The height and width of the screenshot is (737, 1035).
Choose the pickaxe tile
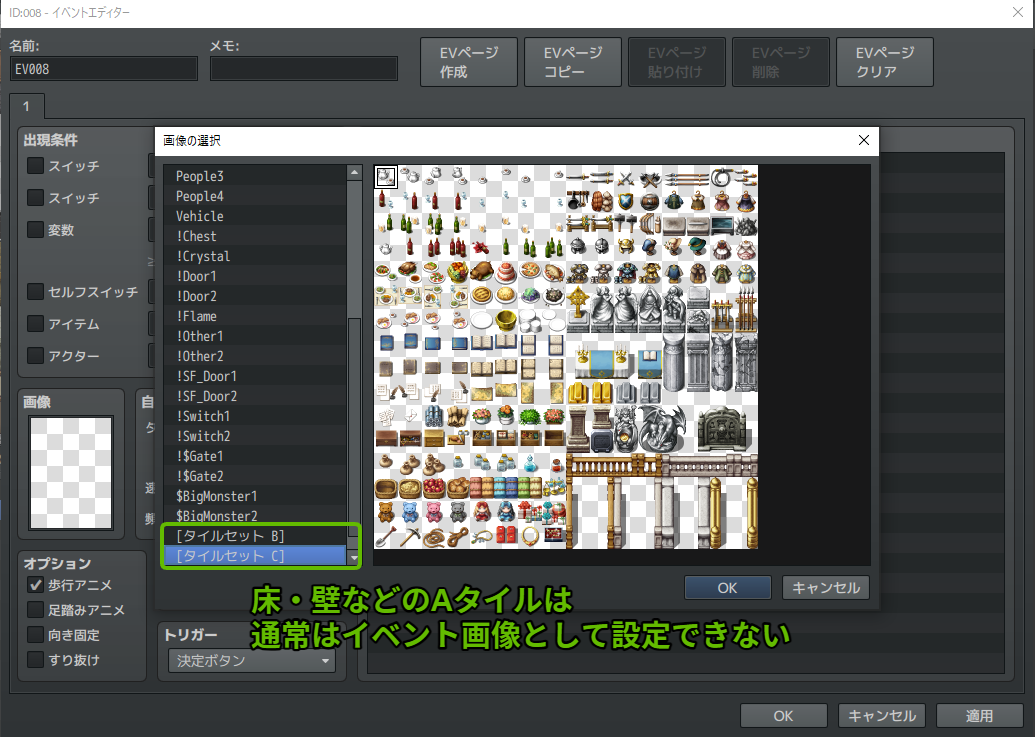pyautogui.click(x=409, y=537)
